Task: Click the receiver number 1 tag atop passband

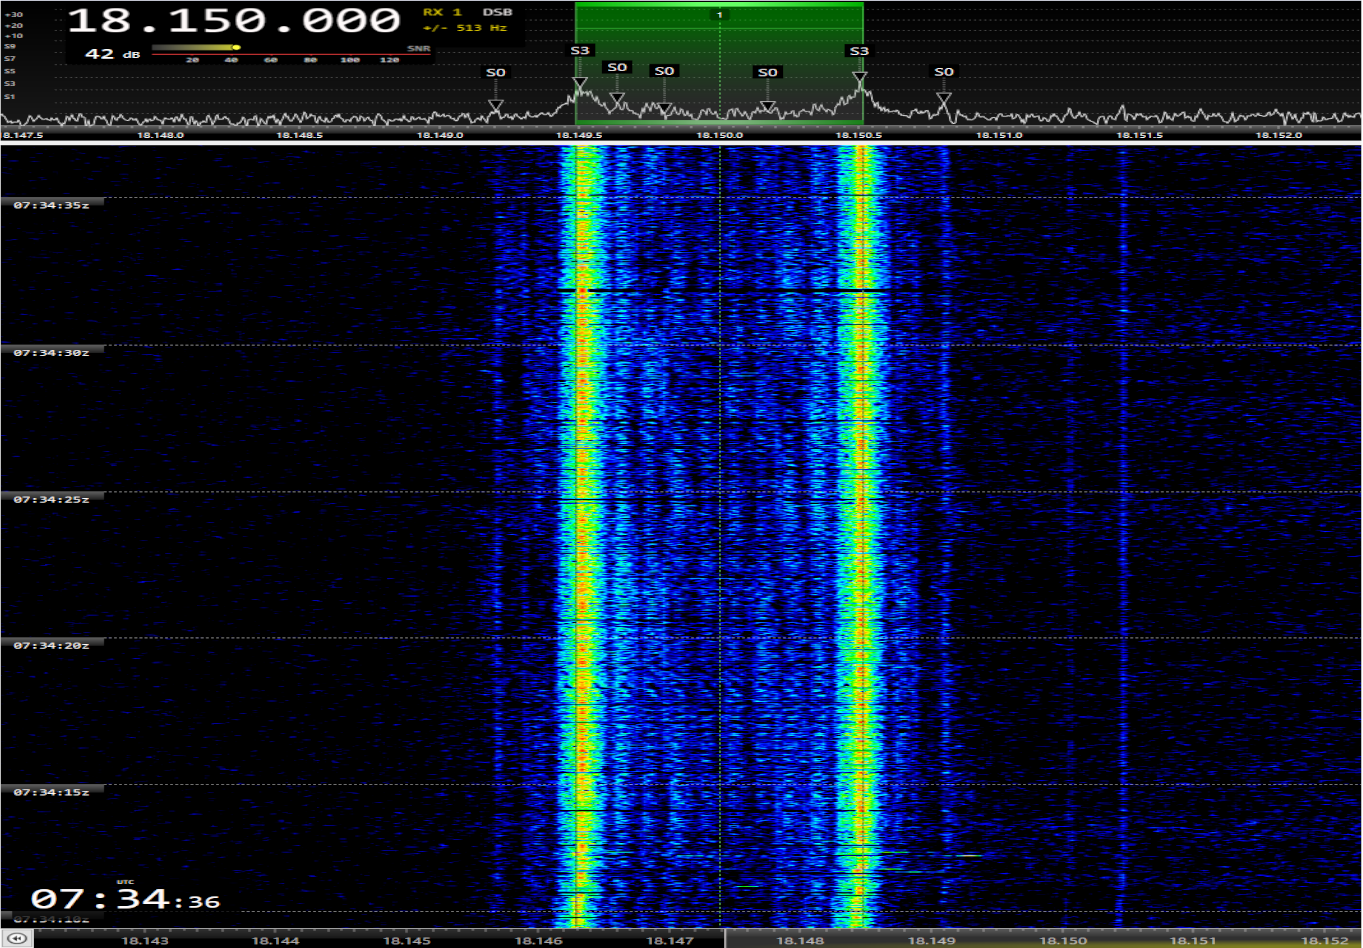Action: [718, 15]
